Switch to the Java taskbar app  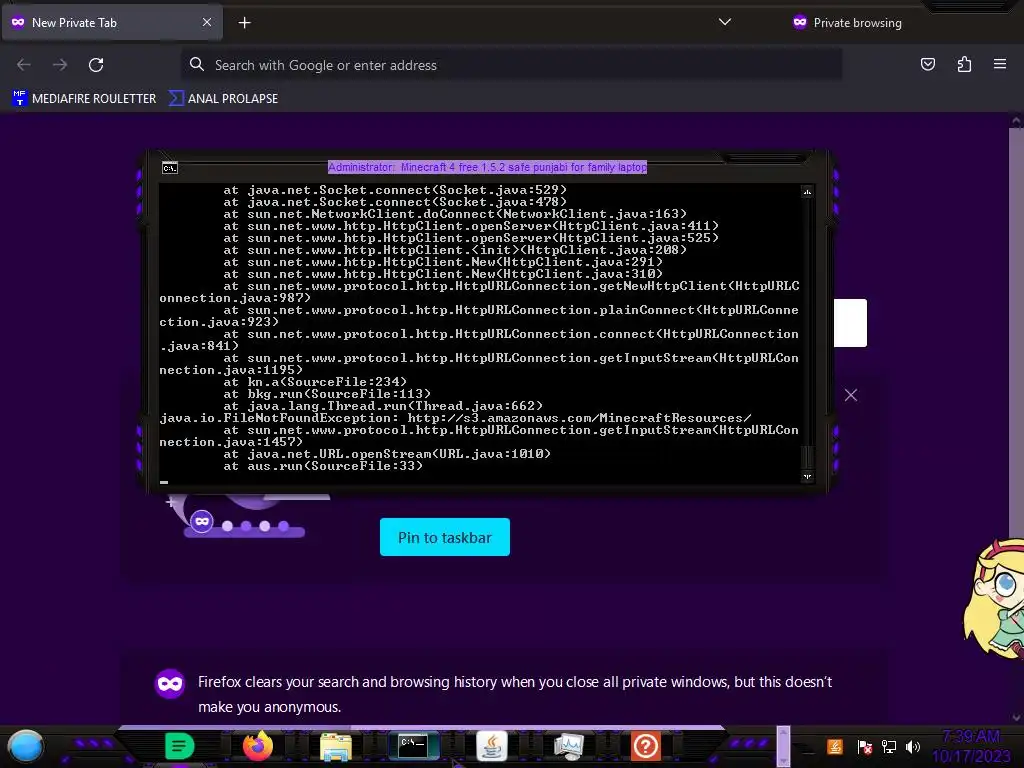[492, 746]
